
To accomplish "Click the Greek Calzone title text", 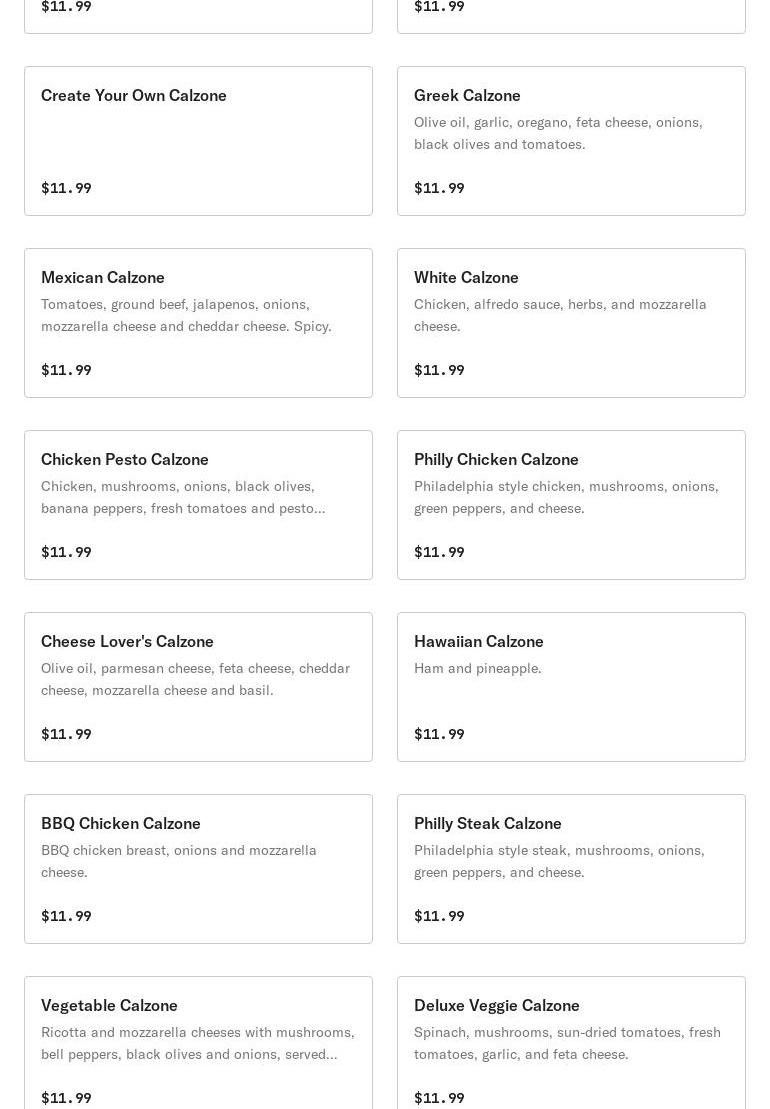I will click(467, 95).
